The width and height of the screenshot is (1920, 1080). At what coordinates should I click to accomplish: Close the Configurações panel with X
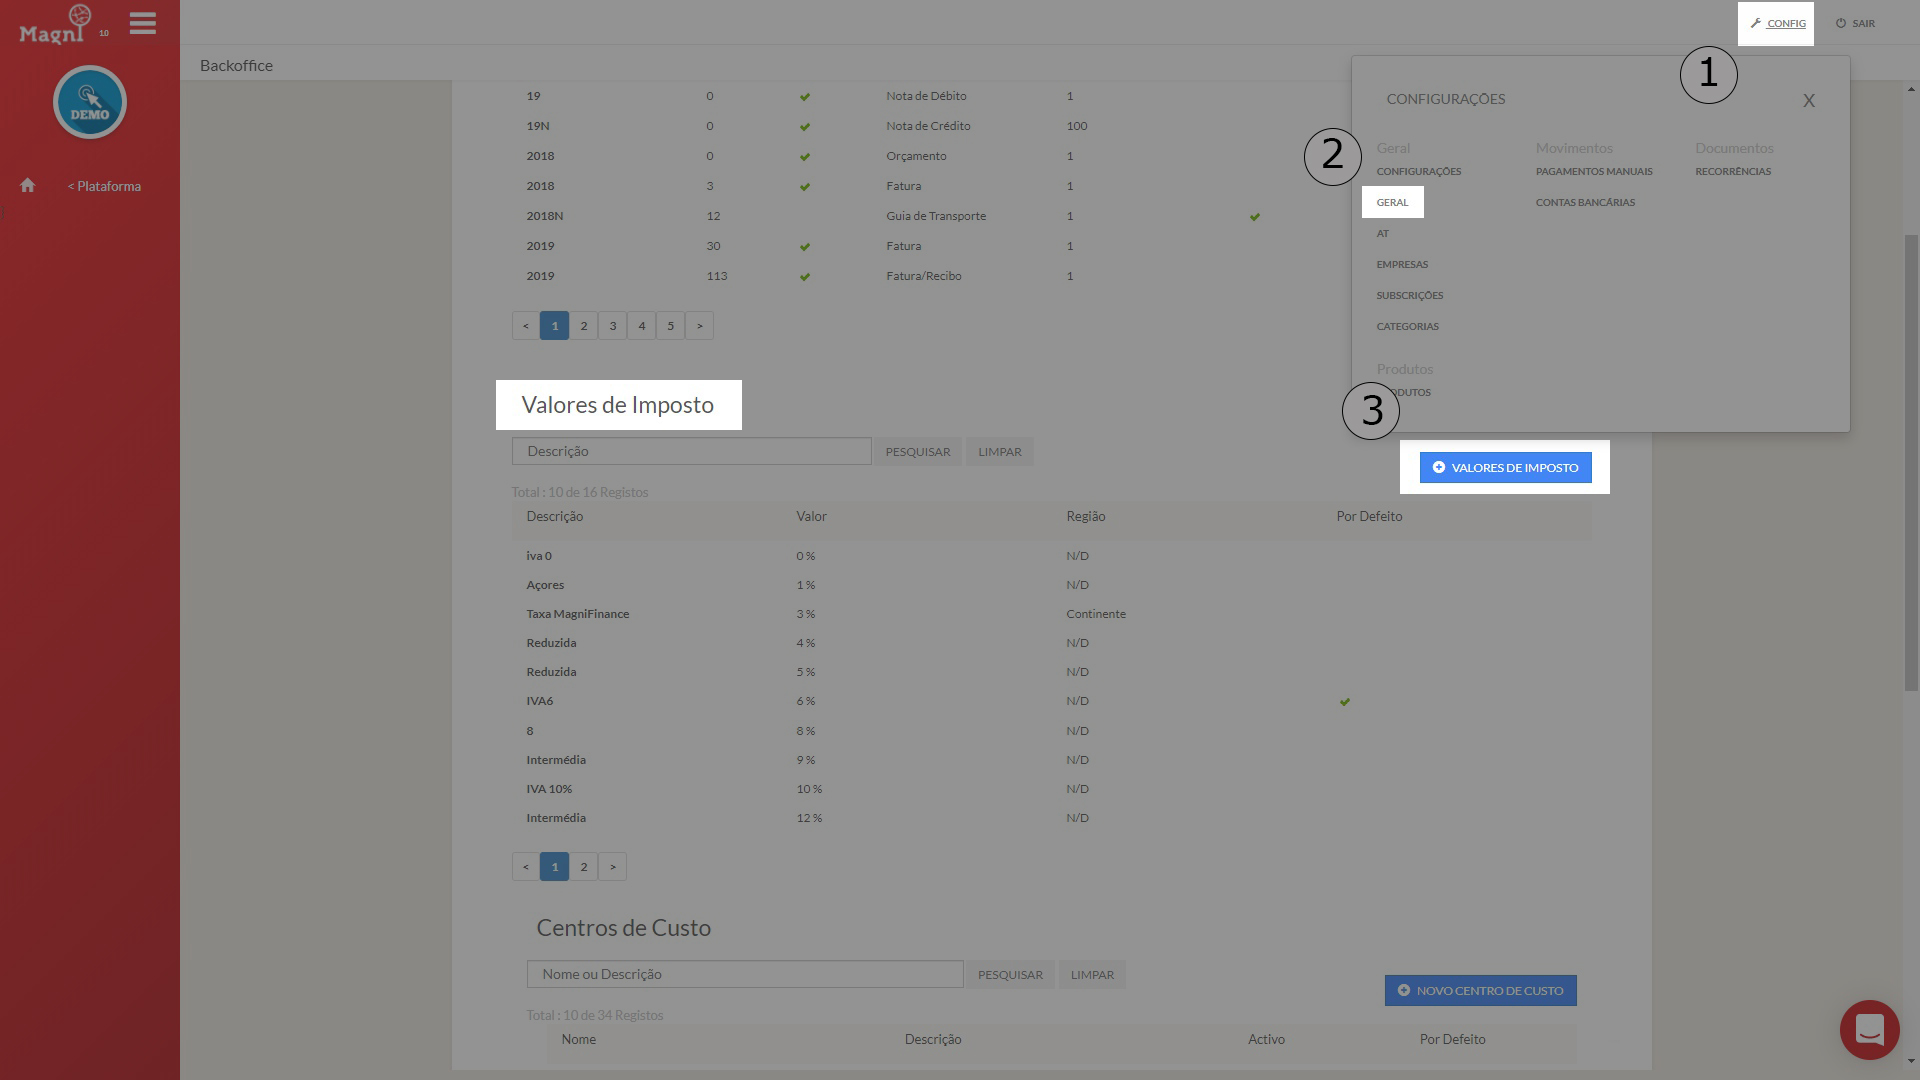click(x=1808, y=101)
